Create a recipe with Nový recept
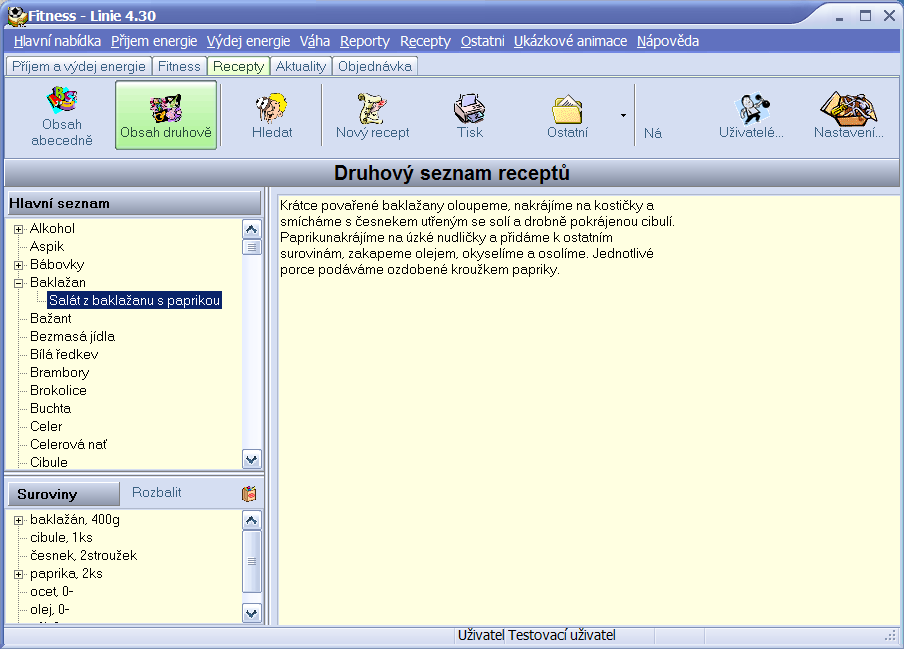This screenshot has width=904, height=649. 372,115
